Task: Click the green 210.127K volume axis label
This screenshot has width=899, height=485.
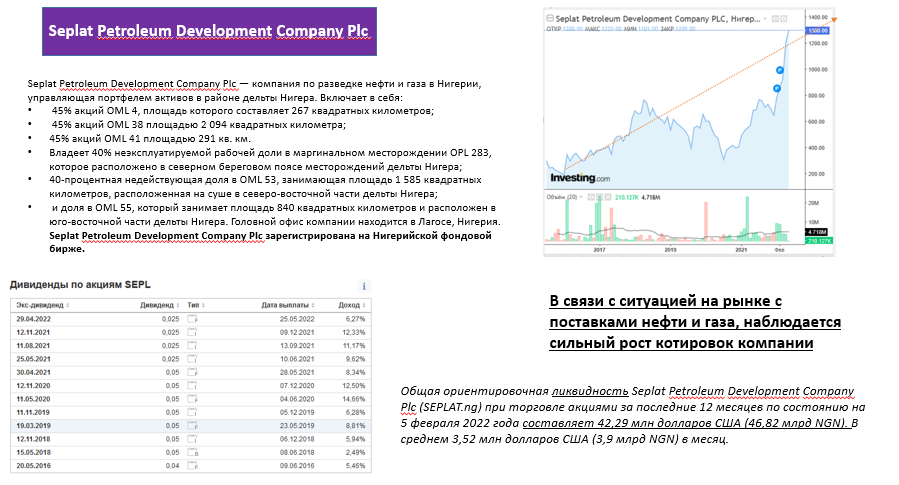Action: (x=819, y=241)
